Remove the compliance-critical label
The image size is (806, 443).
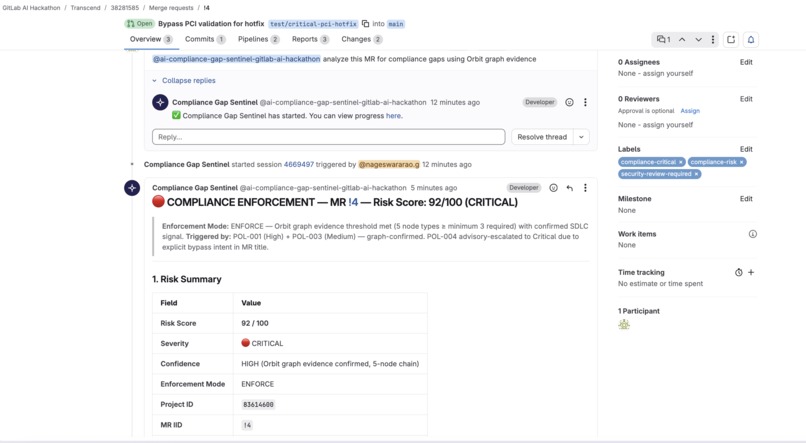(681, 162)
